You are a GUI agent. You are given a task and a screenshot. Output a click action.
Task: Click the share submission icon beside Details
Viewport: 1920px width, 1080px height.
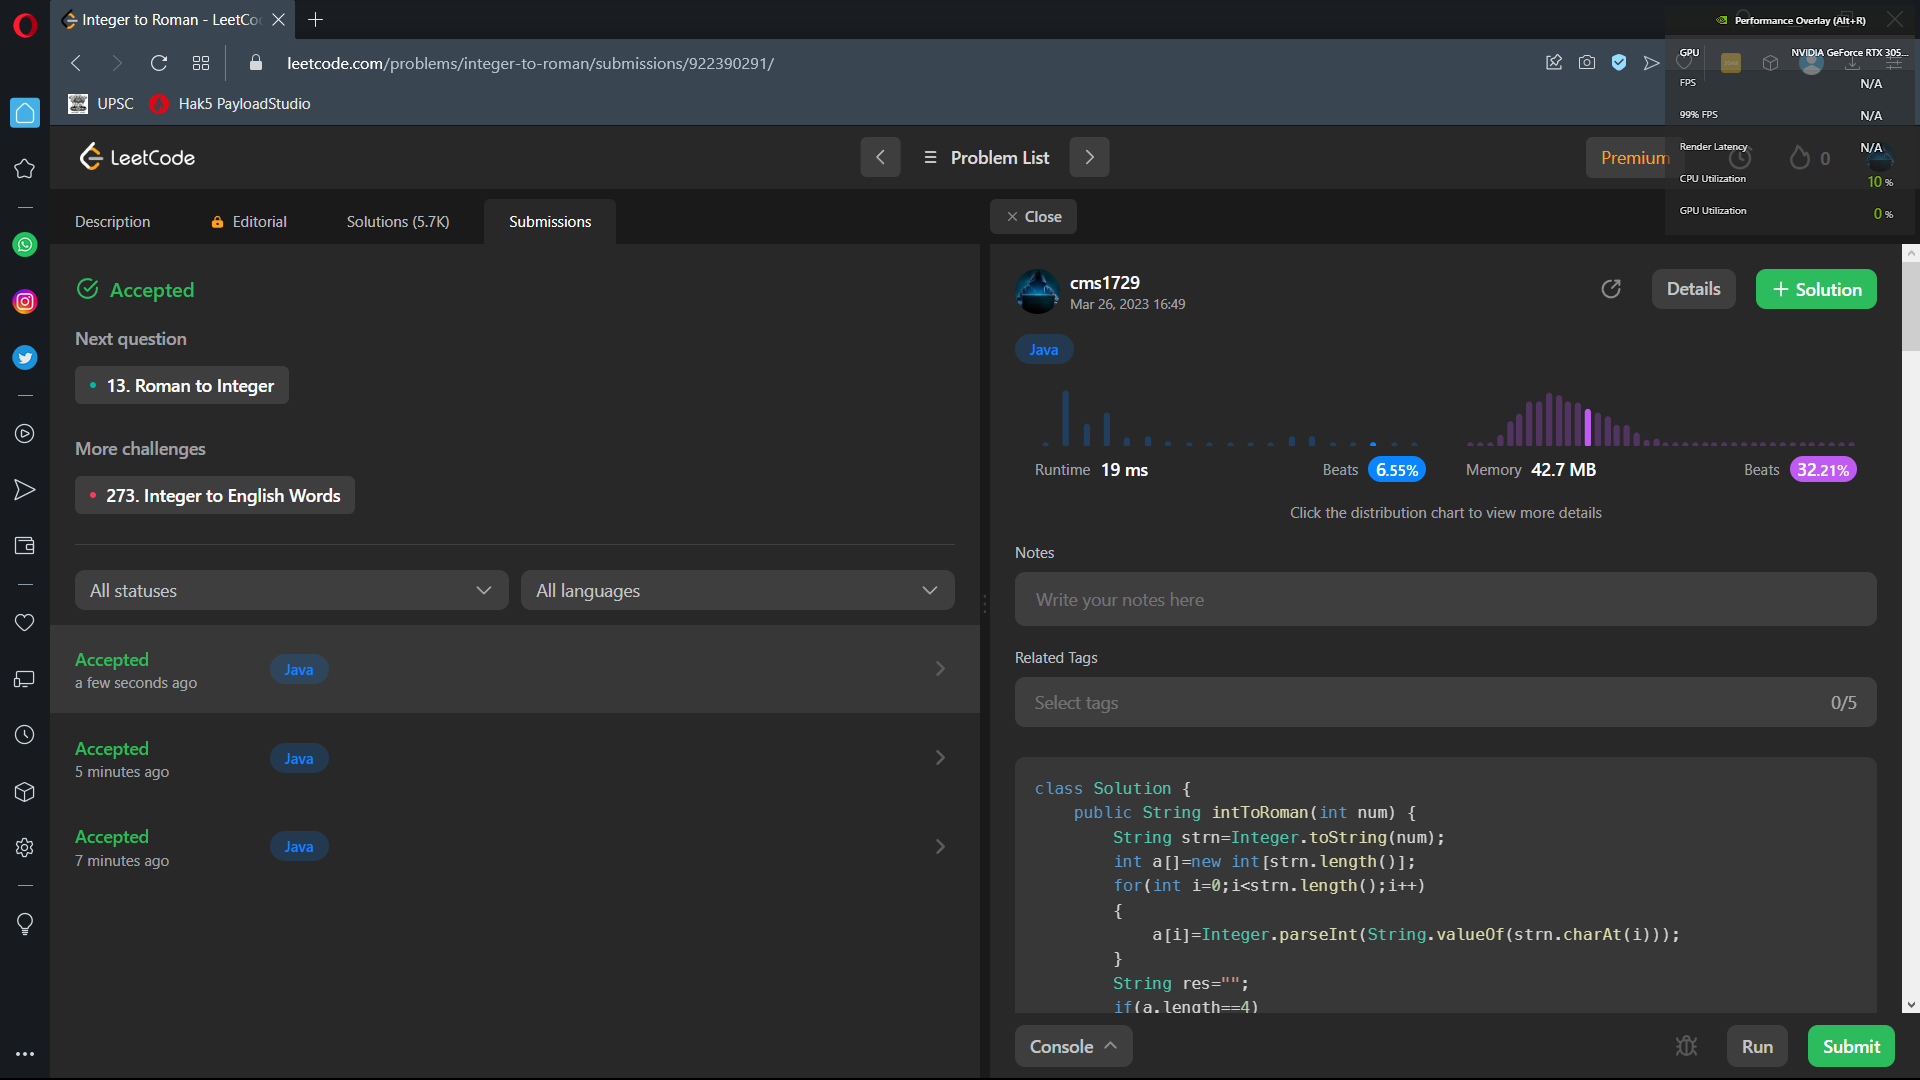click(1611, 289)
